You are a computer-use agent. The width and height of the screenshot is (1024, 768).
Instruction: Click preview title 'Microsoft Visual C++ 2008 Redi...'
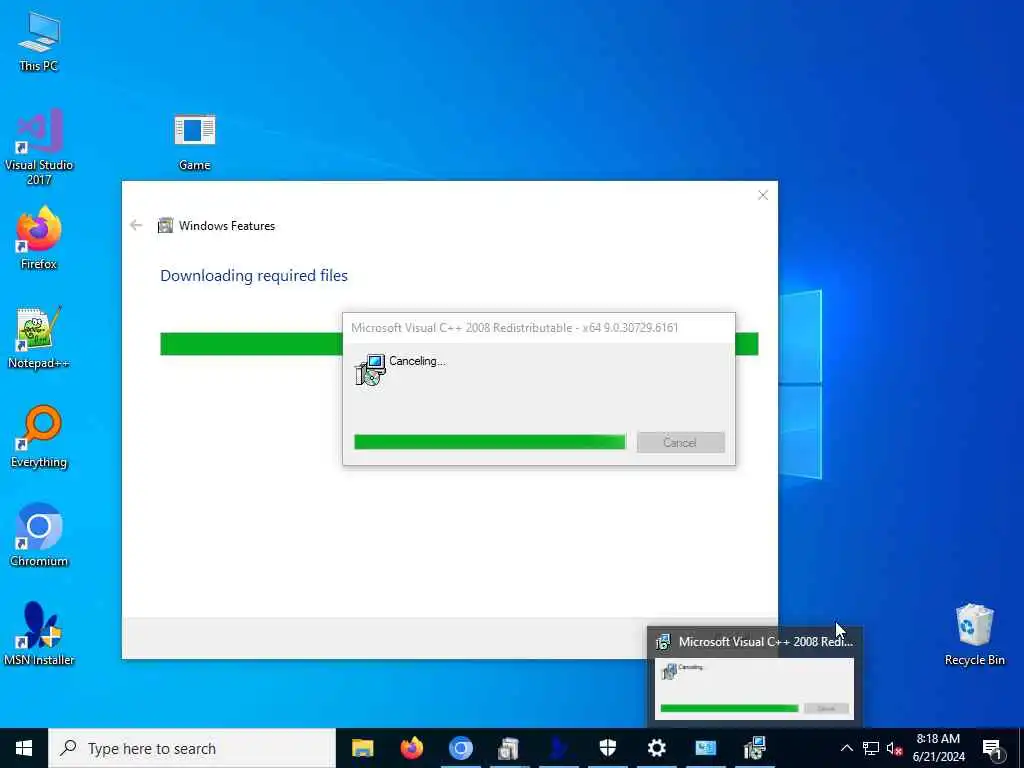point(765,641)
